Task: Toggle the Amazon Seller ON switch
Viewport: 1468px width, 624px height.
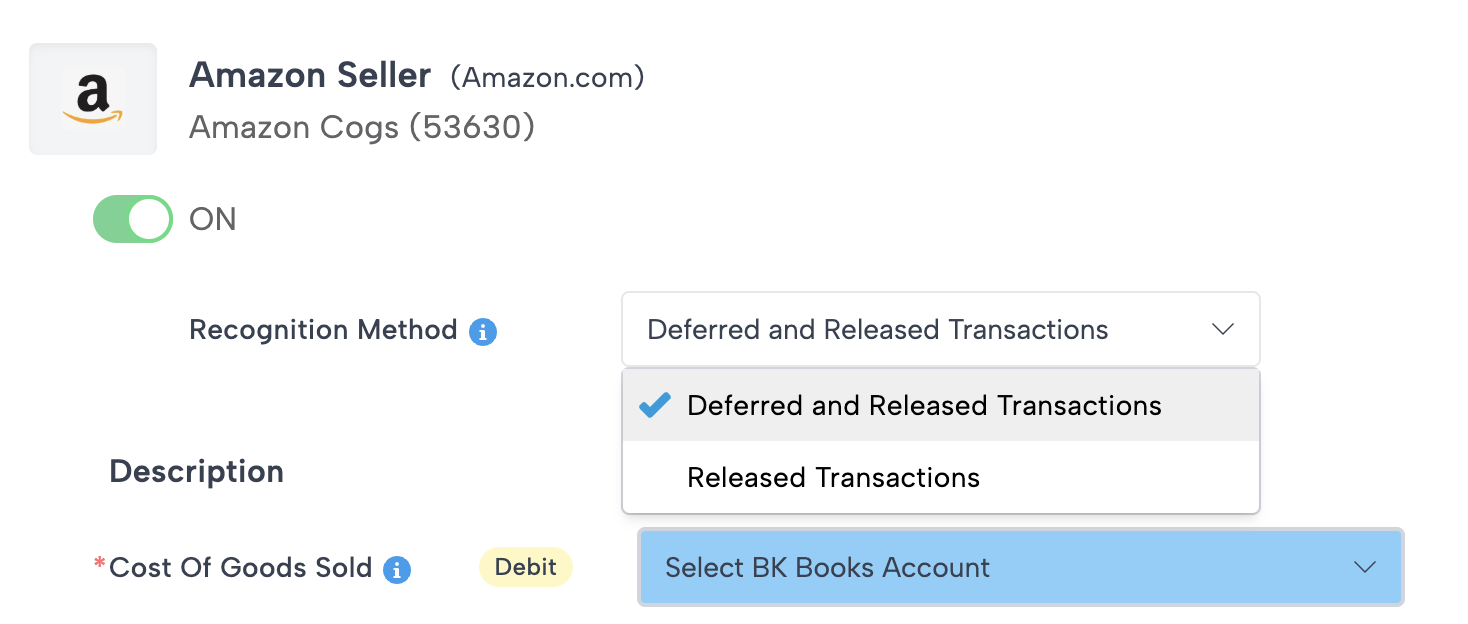Action: (133, 219)
